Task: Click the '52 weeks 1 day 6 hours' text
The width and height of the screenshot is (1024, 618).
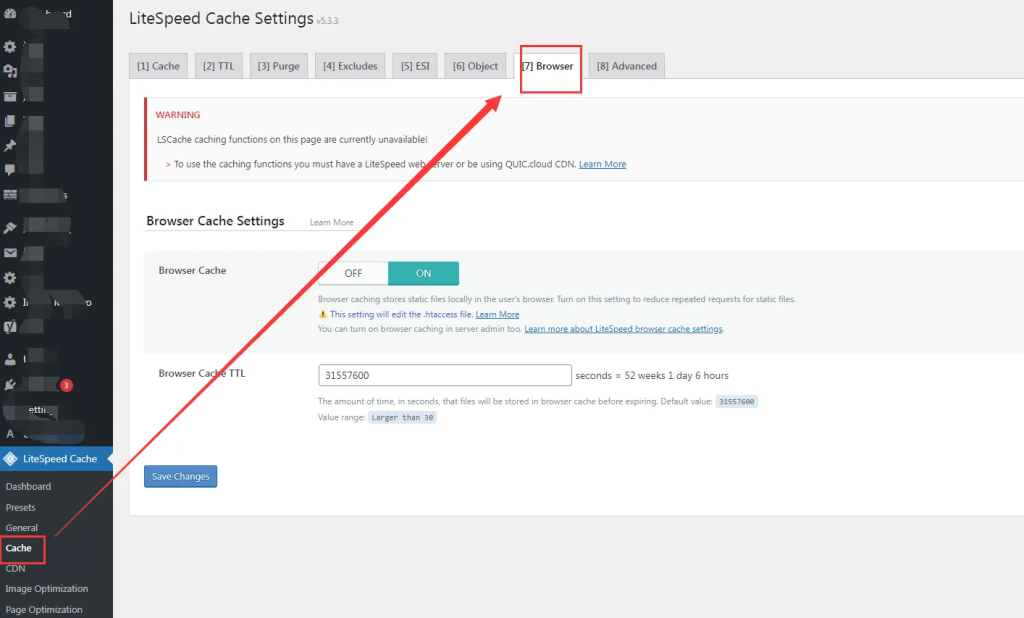Action: [677, 375]
